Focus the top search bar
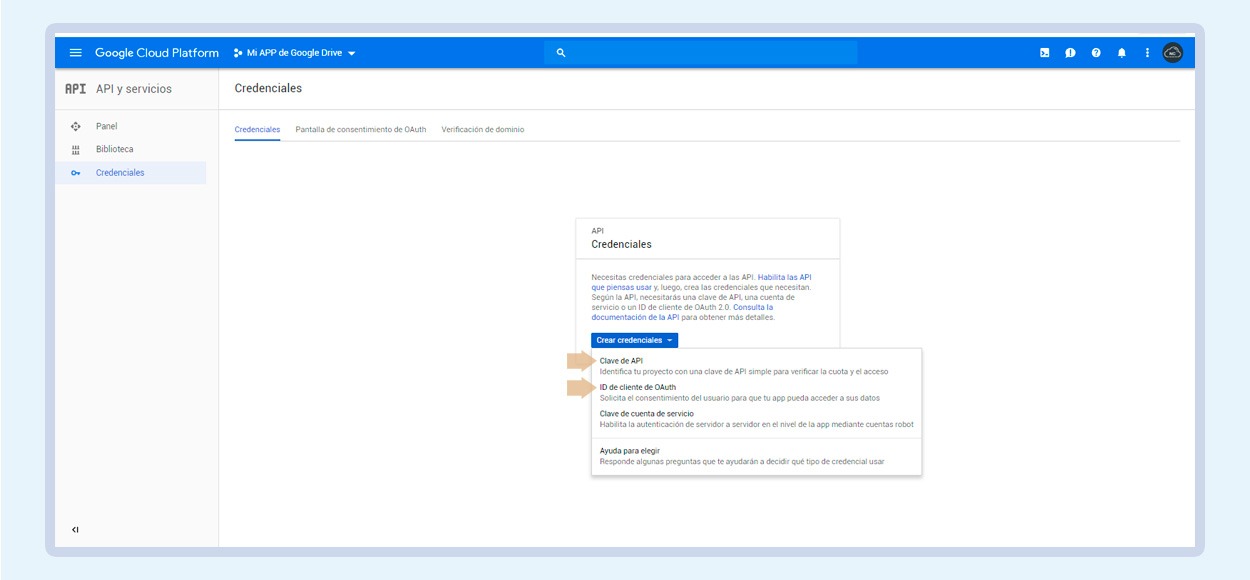The image size is (1250, 580). click(x=700, y=53)
